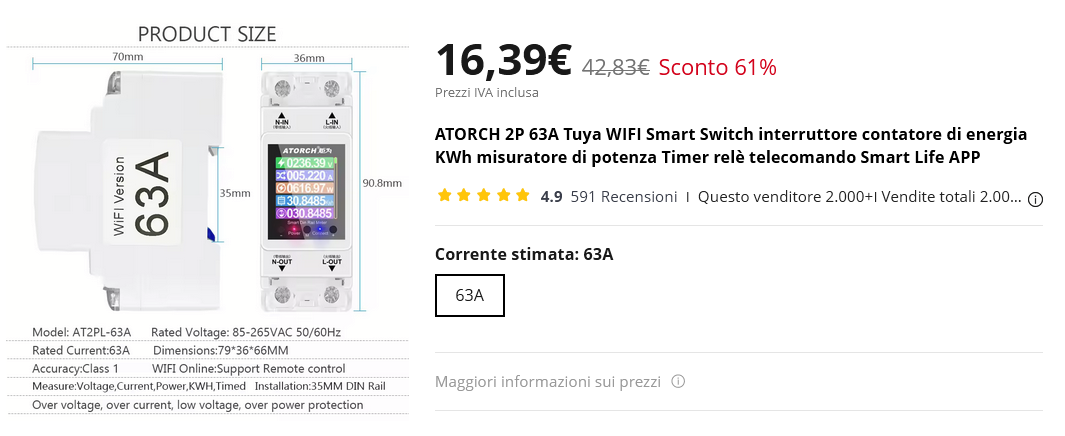Viewport: 1065px width, 436px height.
Task: Click the crossed-out 42,83€ original price
Action: tap(616, 68)
